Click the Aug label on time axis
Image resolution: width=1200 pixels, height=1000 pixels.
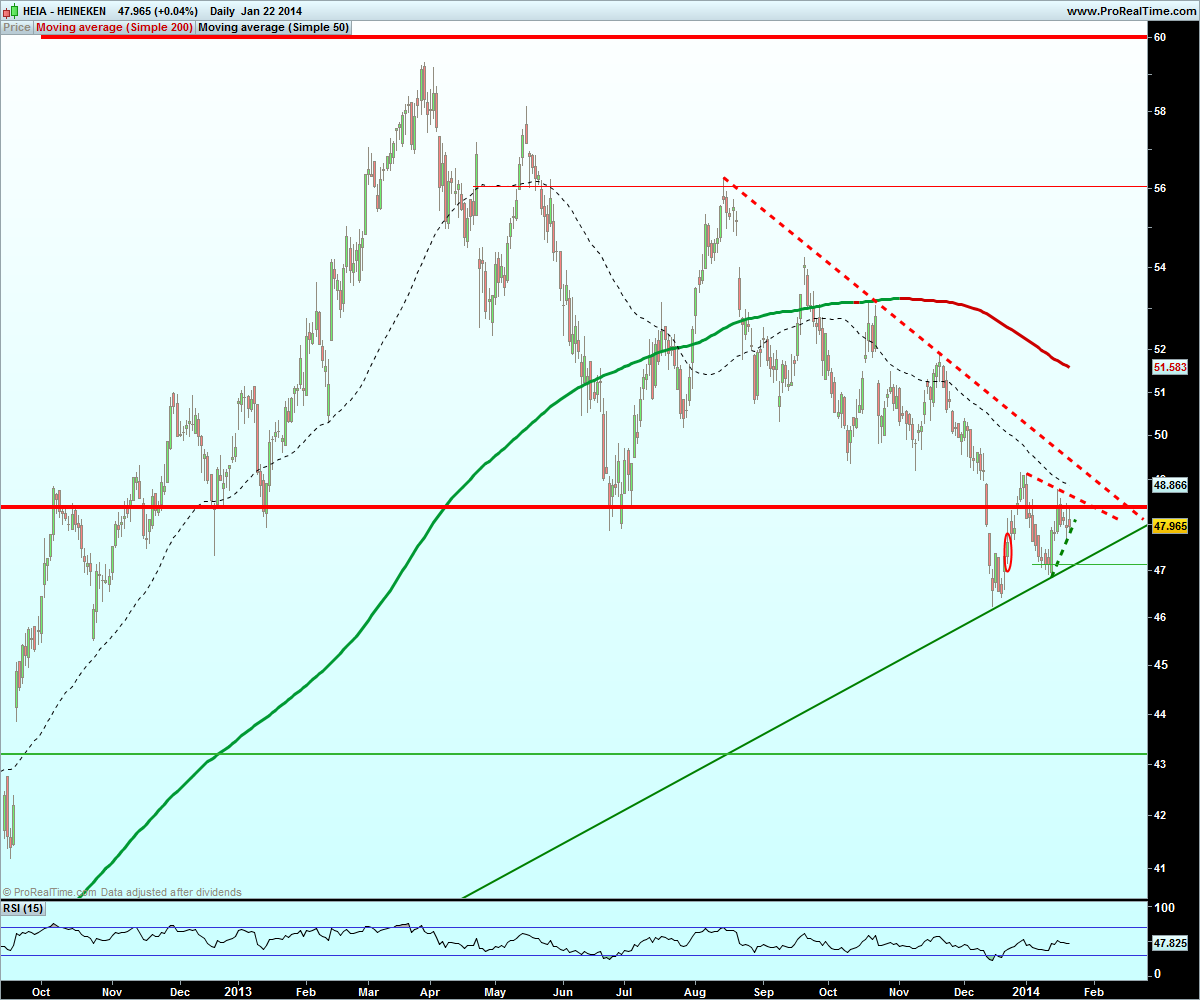696,991
